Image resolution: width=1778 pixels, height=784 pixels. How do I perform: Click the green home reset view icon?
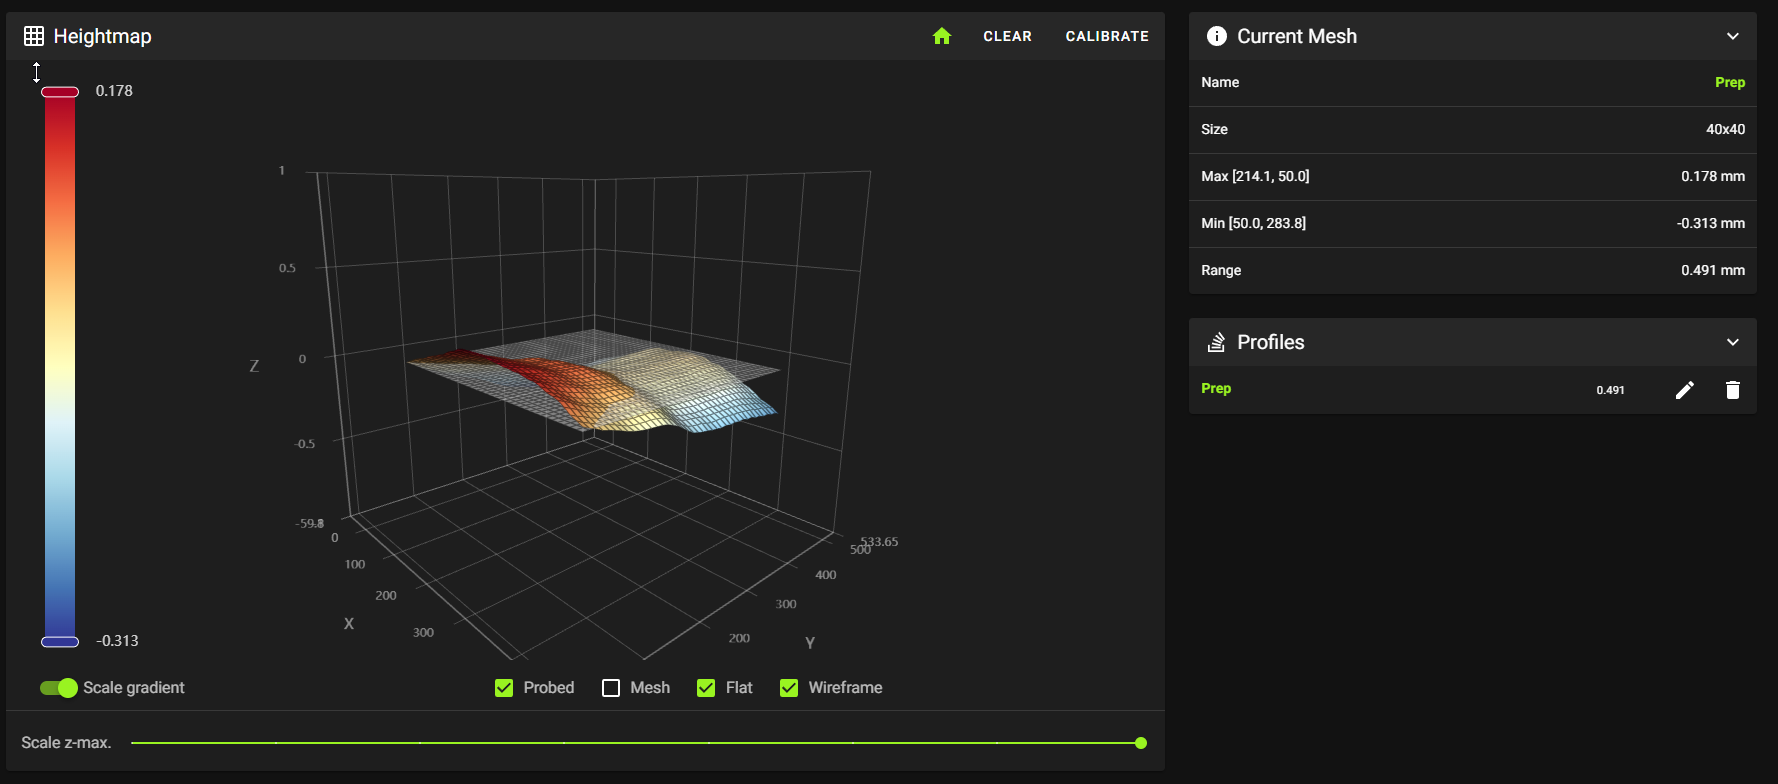[941, 36]
